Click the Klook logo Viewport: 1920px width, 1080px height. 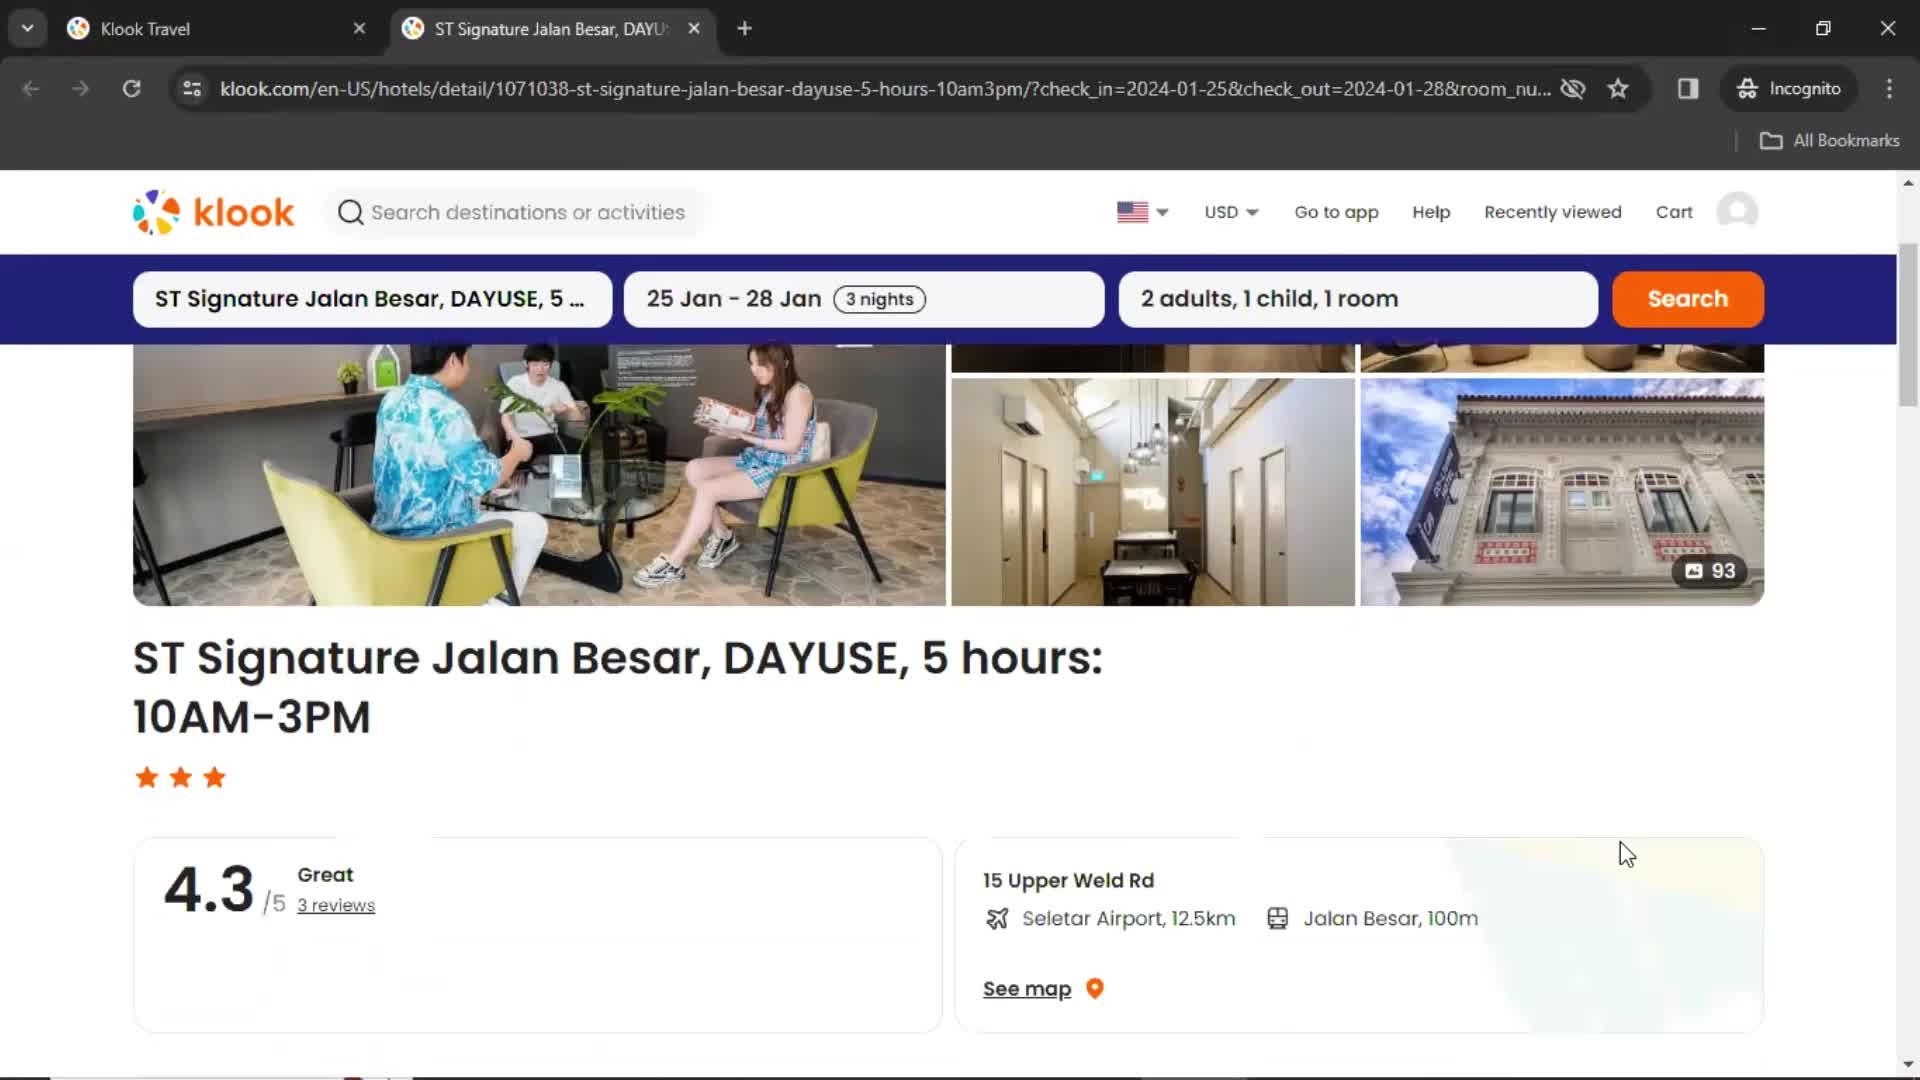point(213,212)
